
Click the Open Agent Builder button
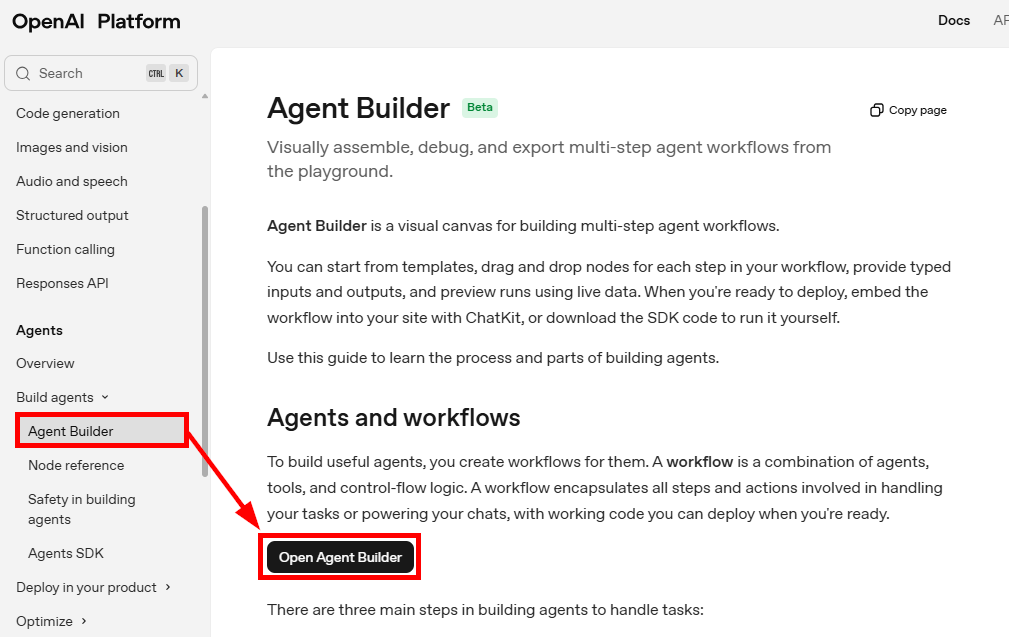click(340, 557)
